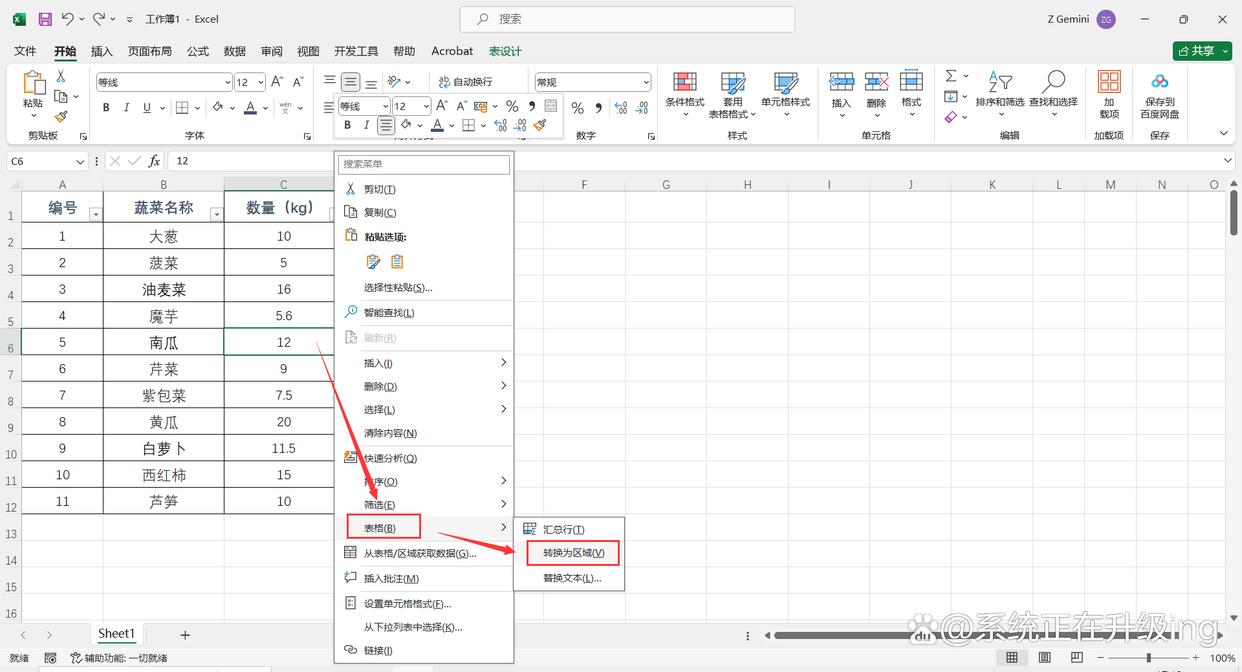Click the 排序和筛选 sort and filter icon
The height and width of the screenshot is (672, 1242).
1000,82
